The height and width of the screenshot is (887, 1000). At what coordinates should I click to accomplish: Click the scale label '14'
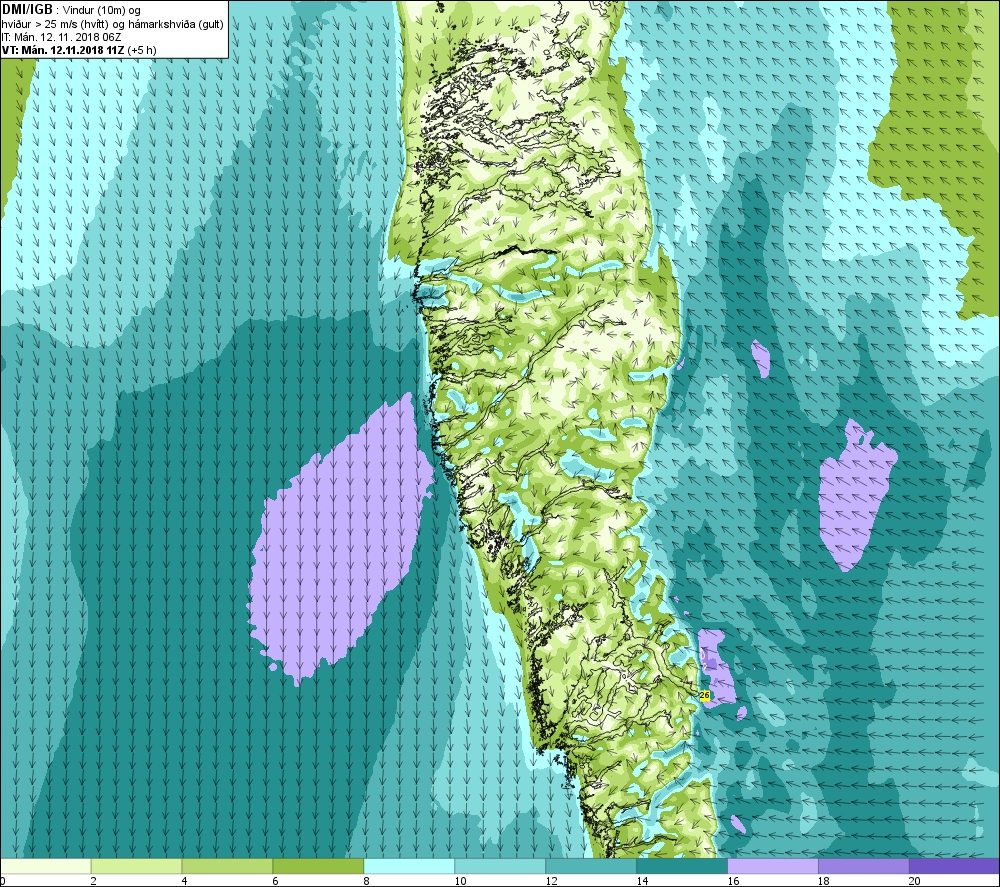point(642,881)
